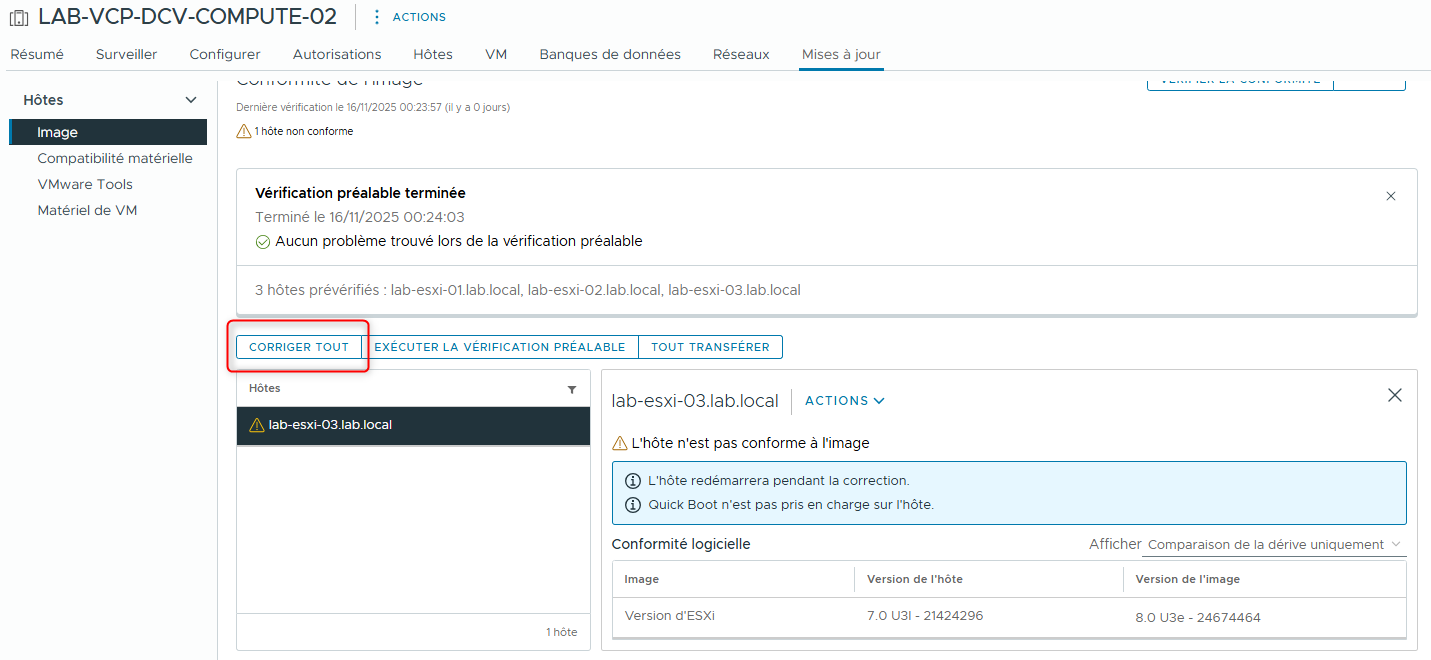Click warning icon next to lab-esxi-03.lab.local in list
This screenshot has height=660, width=1431.
click(258, 425)
